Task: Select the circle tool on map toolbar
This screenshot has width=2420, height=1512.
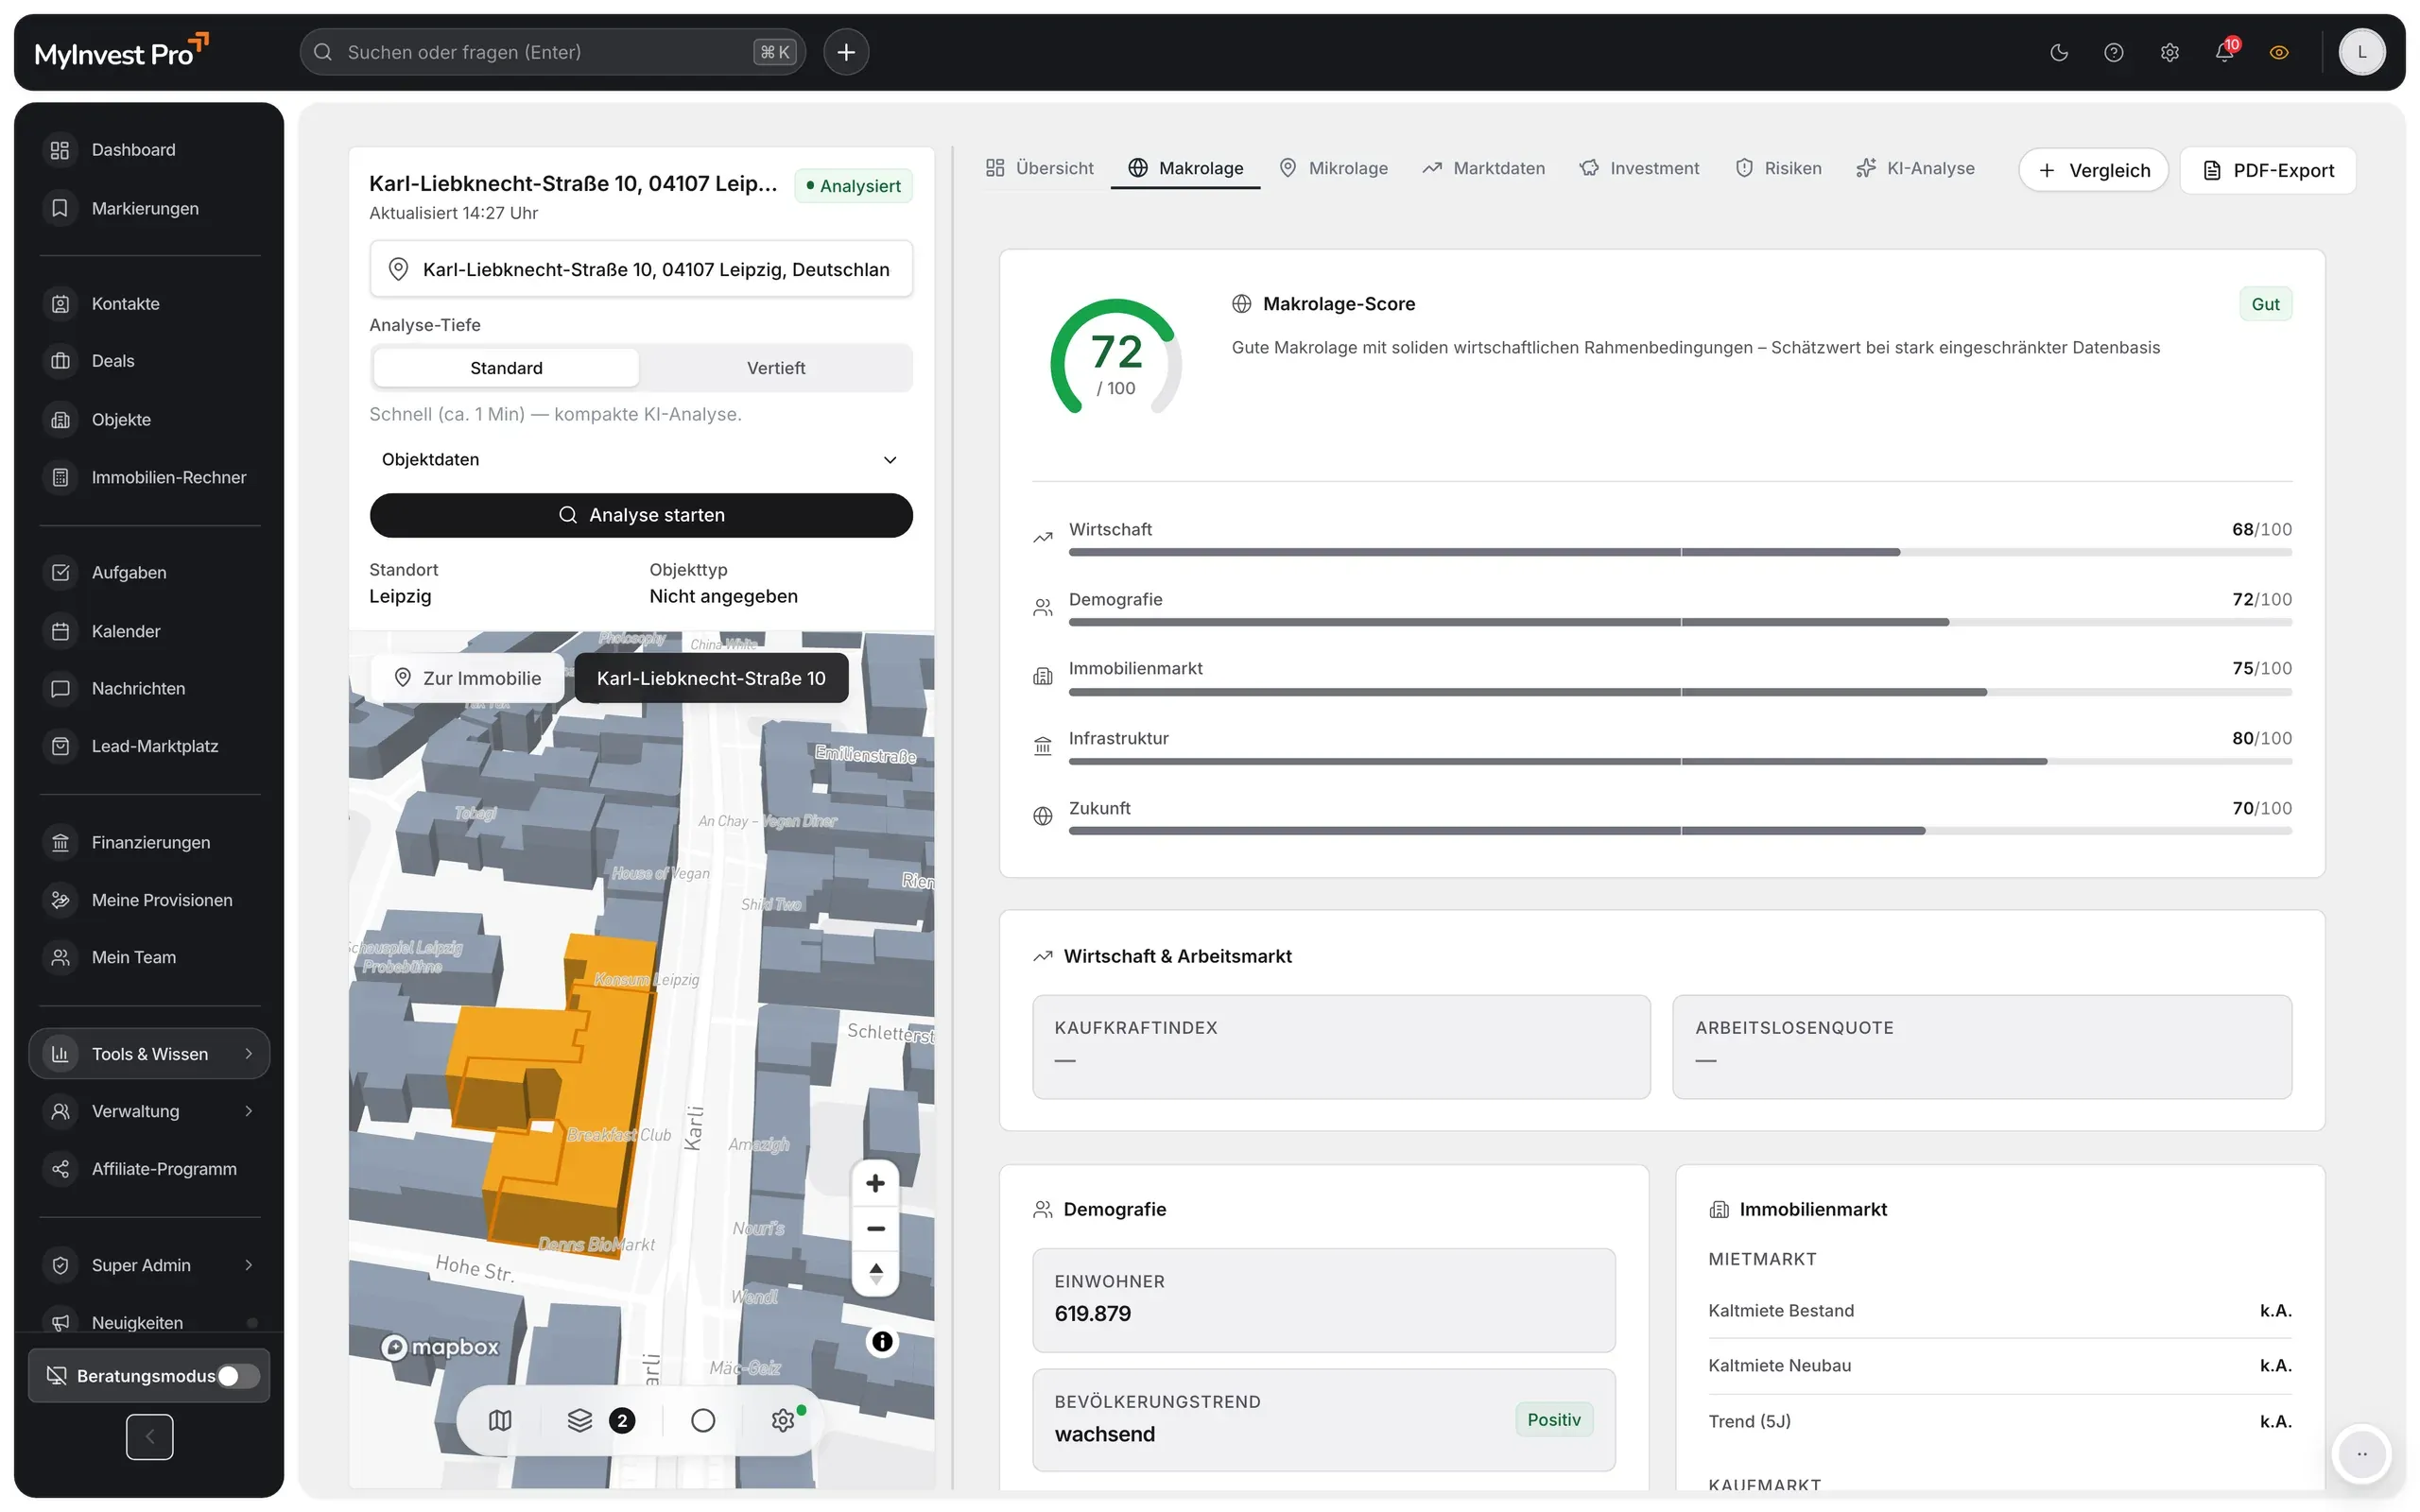Action: click(703, 1420)
